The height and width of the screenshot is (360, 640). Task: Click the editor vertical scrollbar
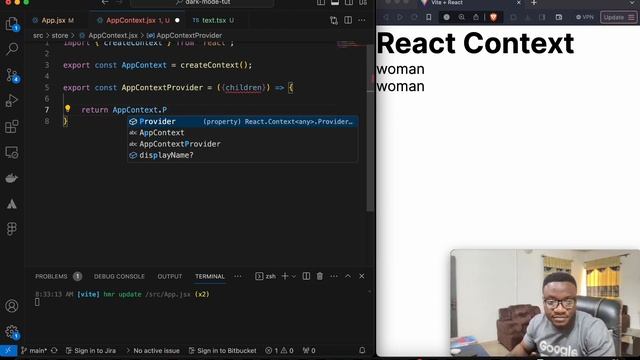click(370, 127)
